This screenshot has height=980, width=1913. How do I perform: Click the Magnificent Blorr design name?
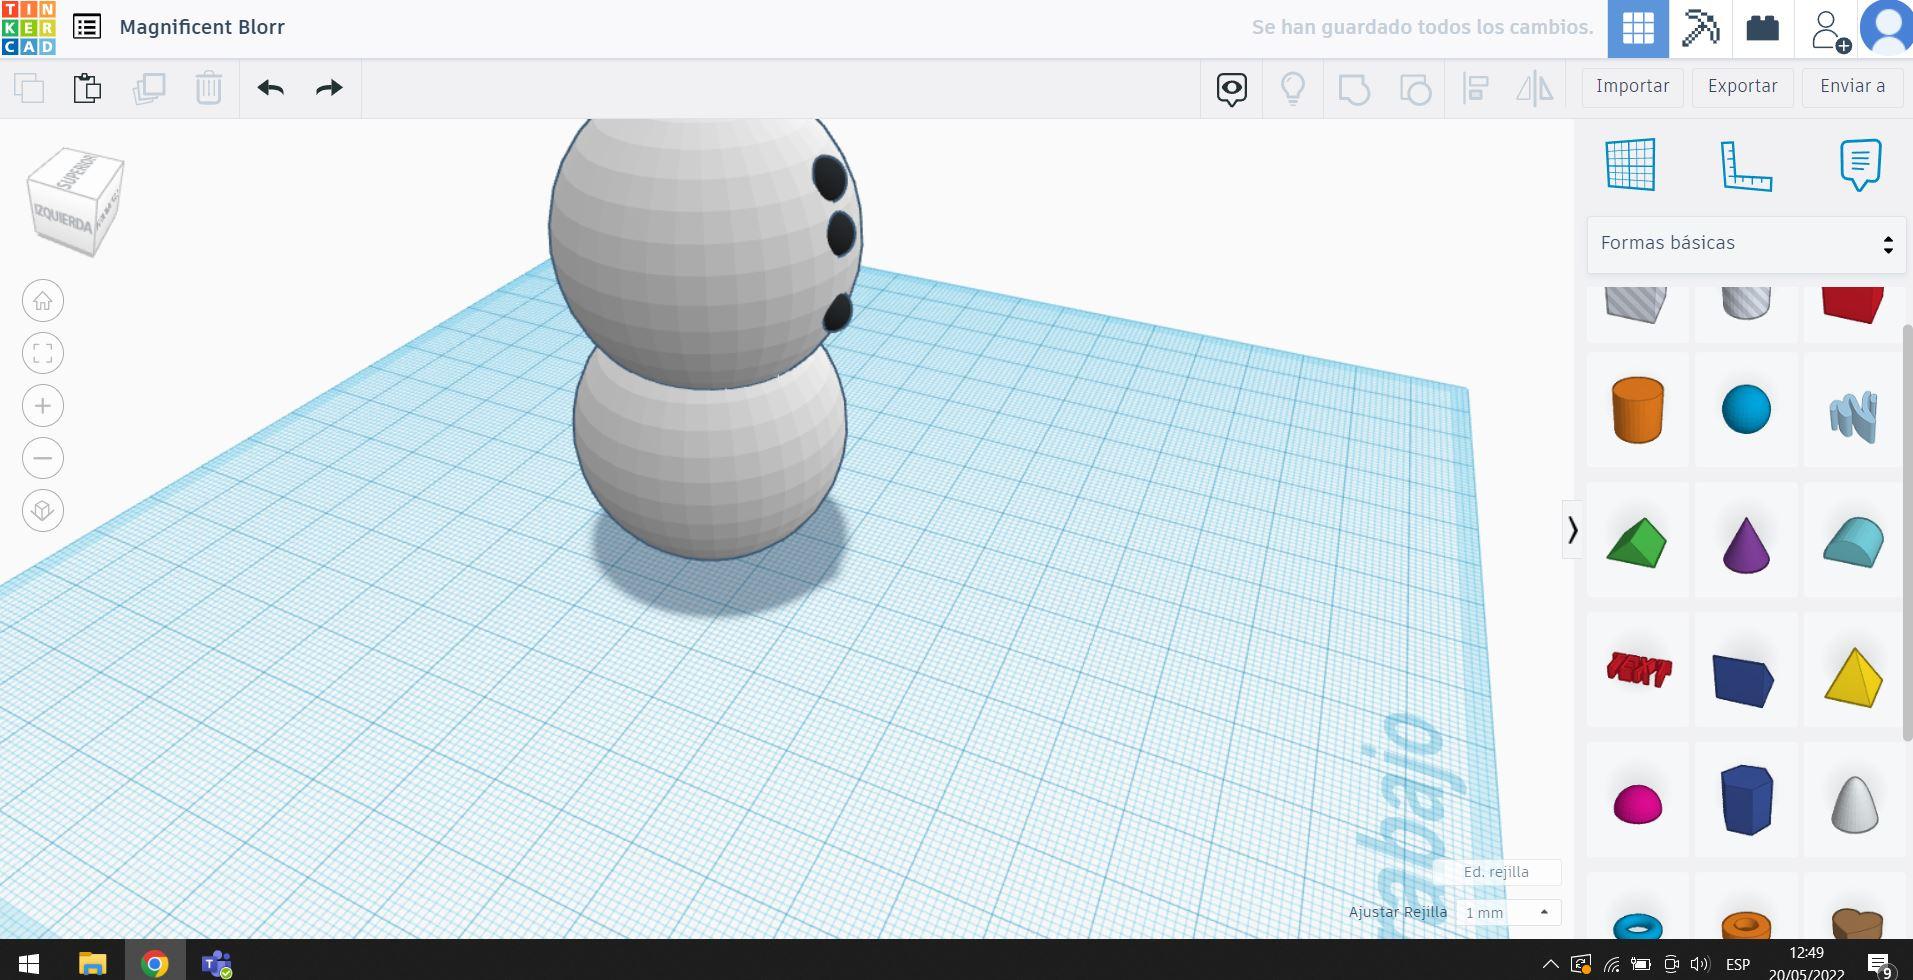point(202,27)
